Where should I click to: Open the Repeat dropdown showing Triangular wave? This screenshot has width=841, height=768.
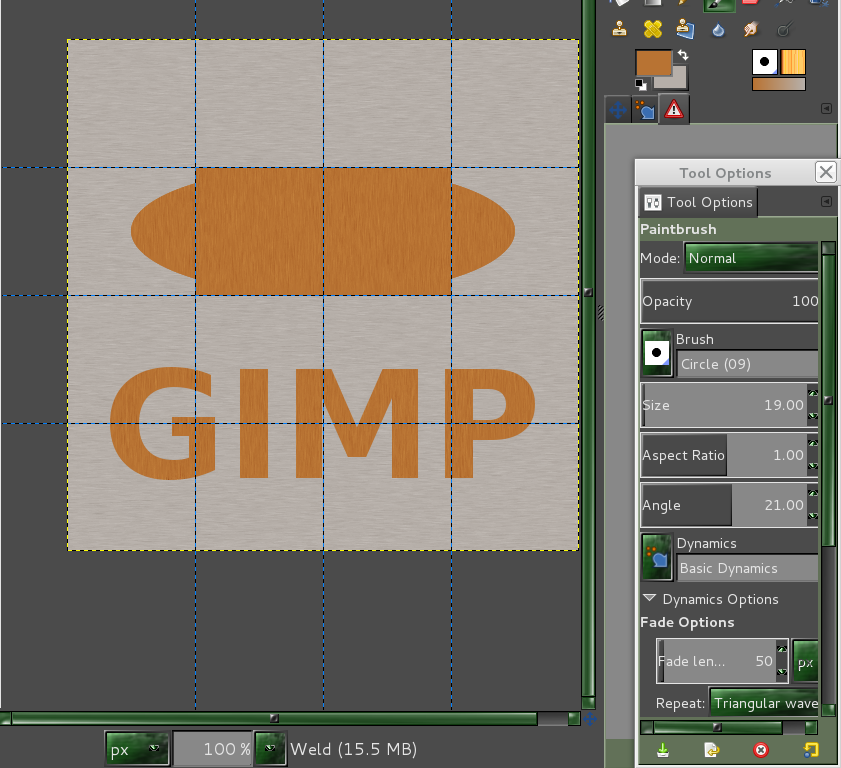pyautogui.click(x=764, y=703)
